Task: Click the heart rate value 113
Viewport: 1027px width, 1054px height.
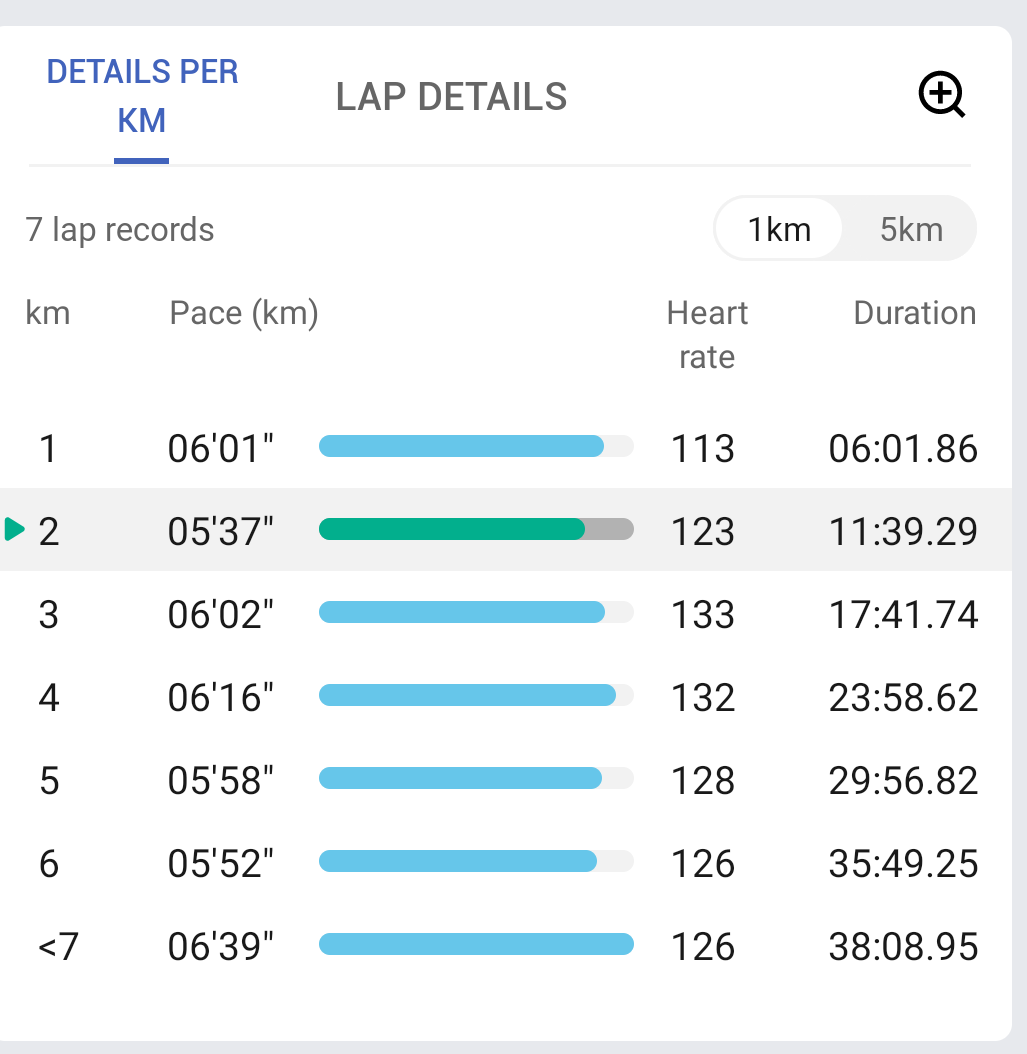Action: point(703,448)
